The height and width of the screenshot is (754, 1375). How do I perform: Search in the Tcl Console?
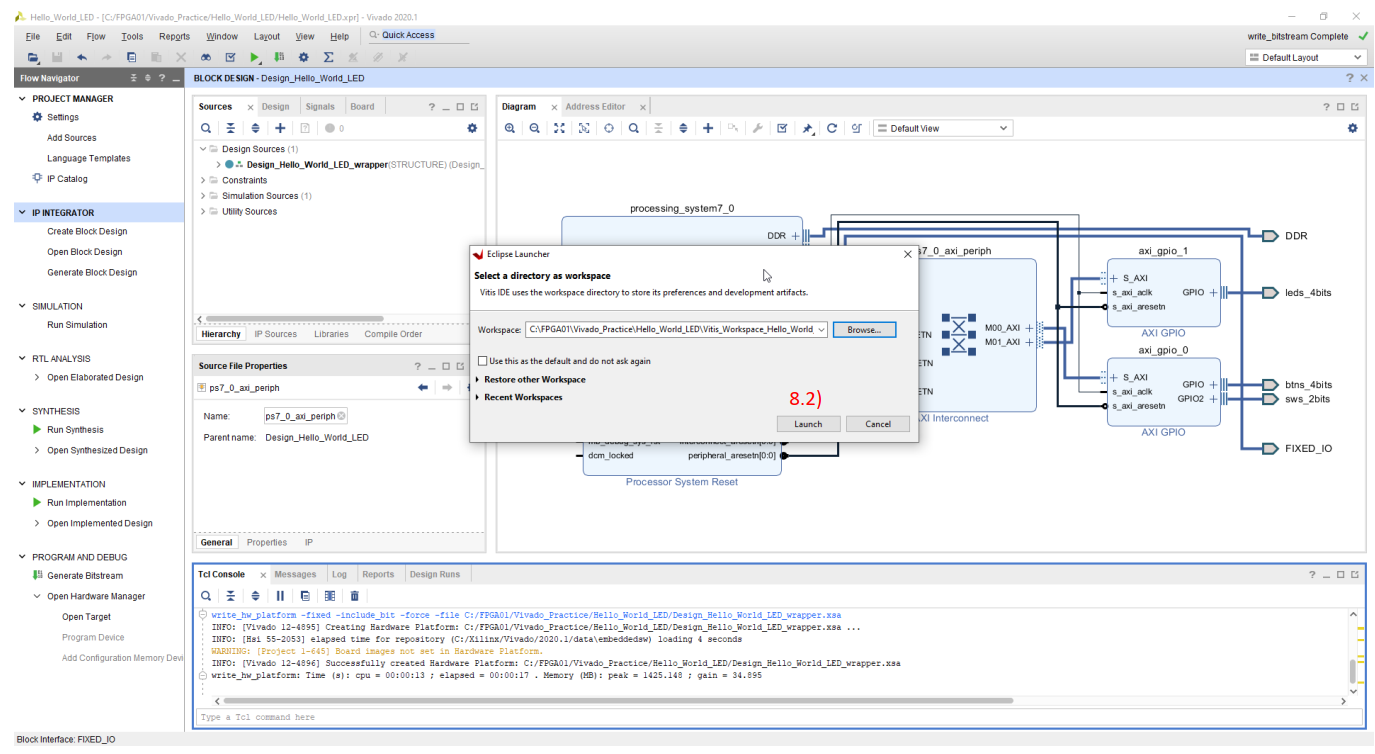pos(206,596)
